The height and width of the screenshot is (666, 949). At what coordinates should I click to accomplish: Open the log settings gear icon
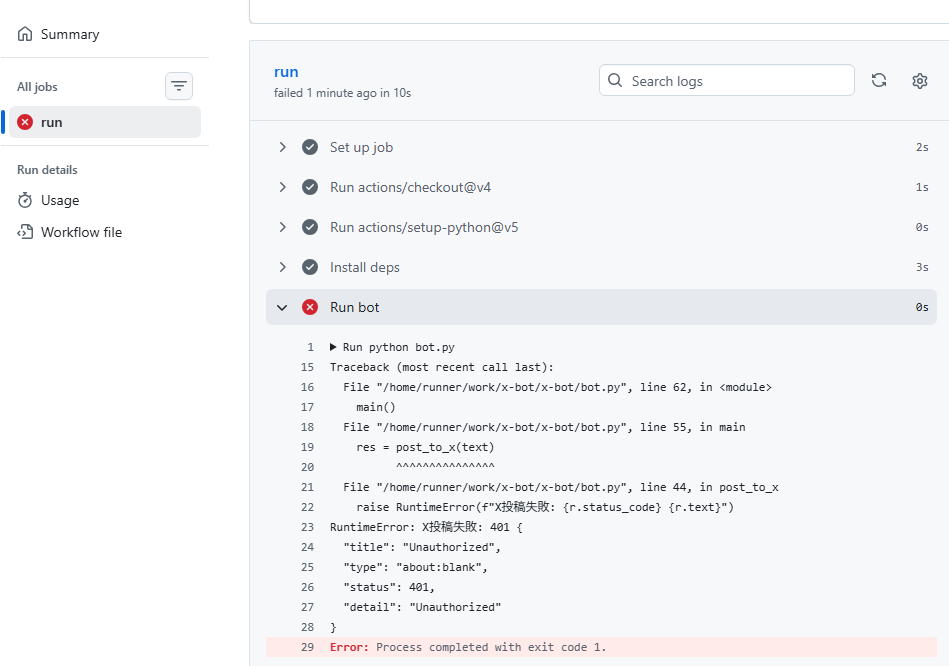(920, 81)
